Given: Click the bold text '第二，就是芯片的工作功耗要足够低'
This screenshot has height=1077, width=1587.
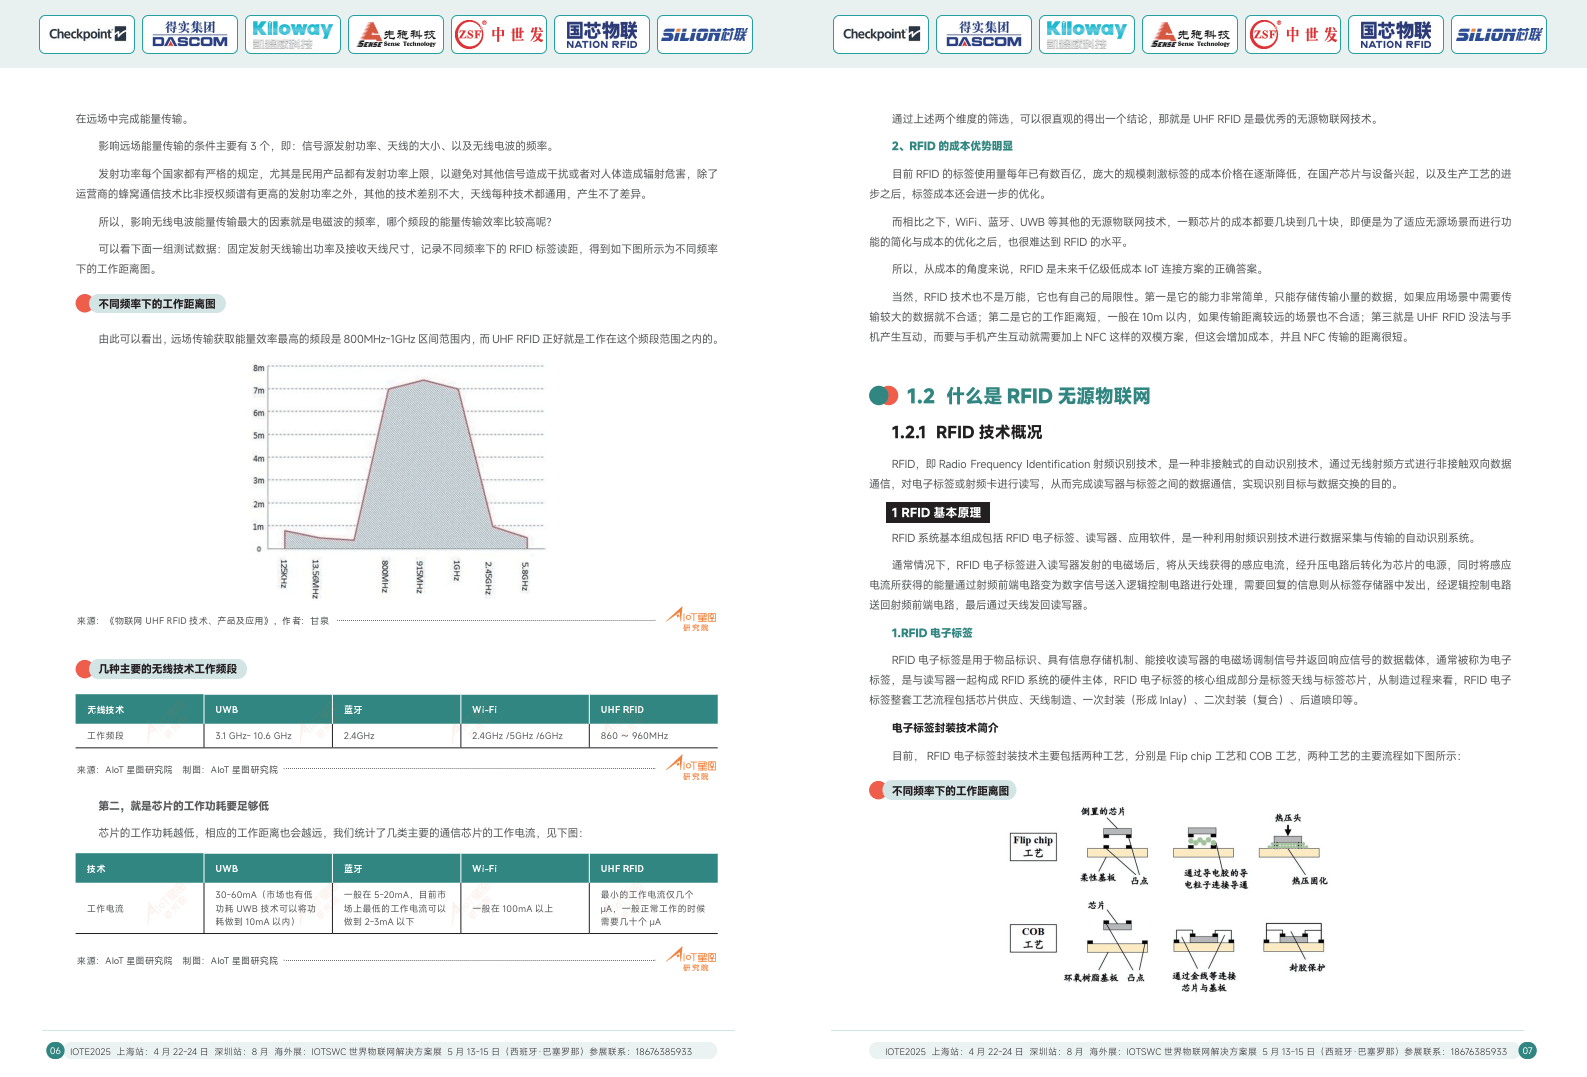Looking at the screenshot, I should click(183, 806).
